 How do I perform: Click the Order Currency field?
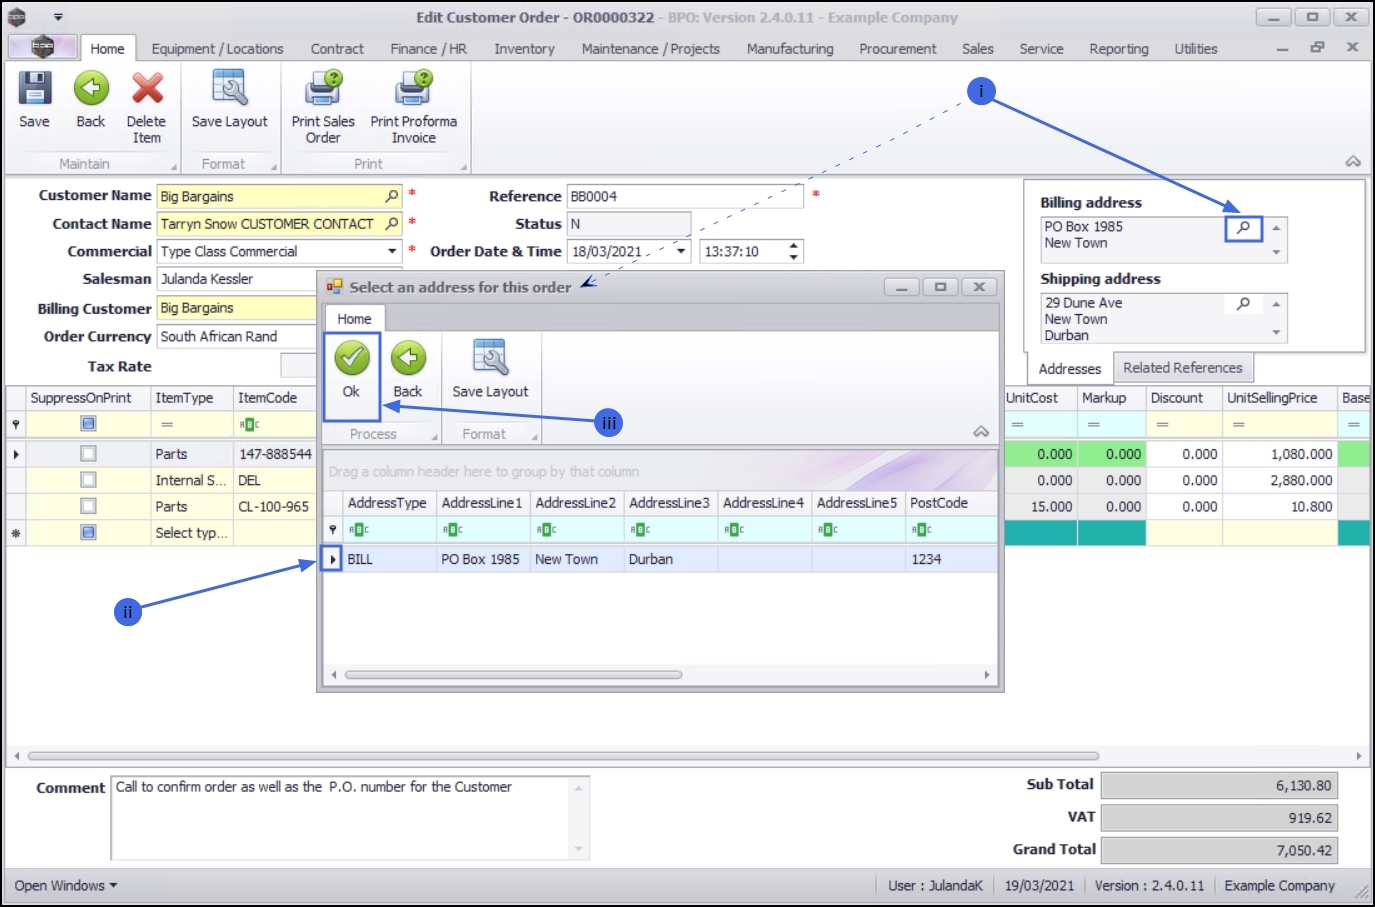237,337
